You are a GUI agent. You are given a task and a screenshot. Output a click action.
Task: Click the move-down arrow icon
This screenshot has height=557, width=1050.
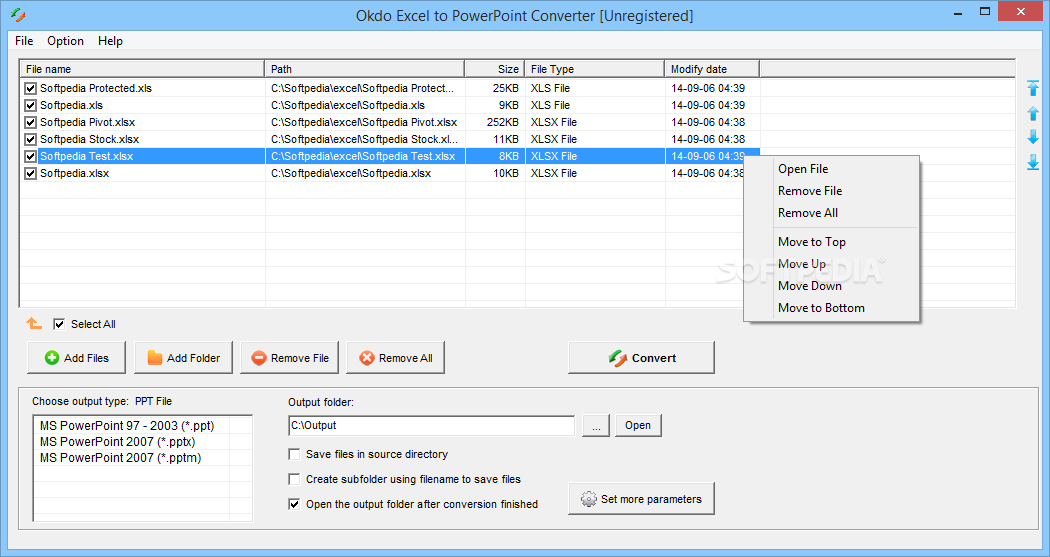1033,137
